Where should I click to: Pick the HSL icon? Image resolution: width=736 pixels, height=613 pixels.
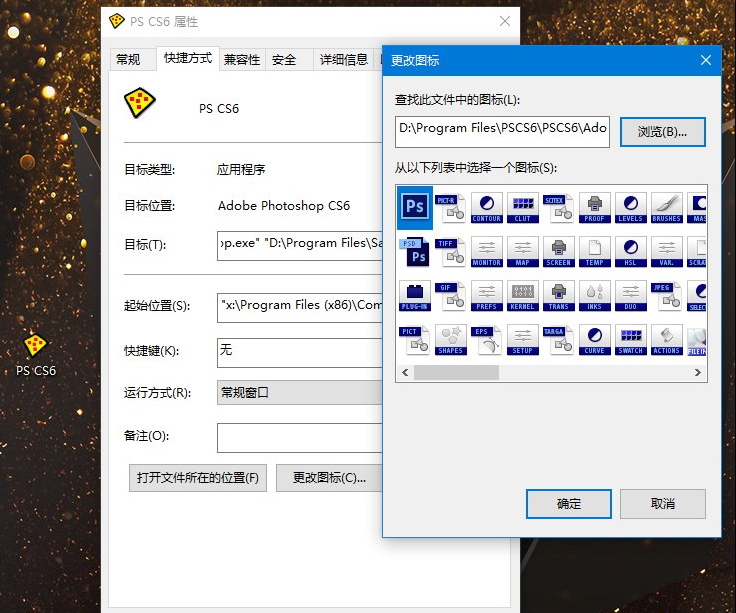(630, 251)
